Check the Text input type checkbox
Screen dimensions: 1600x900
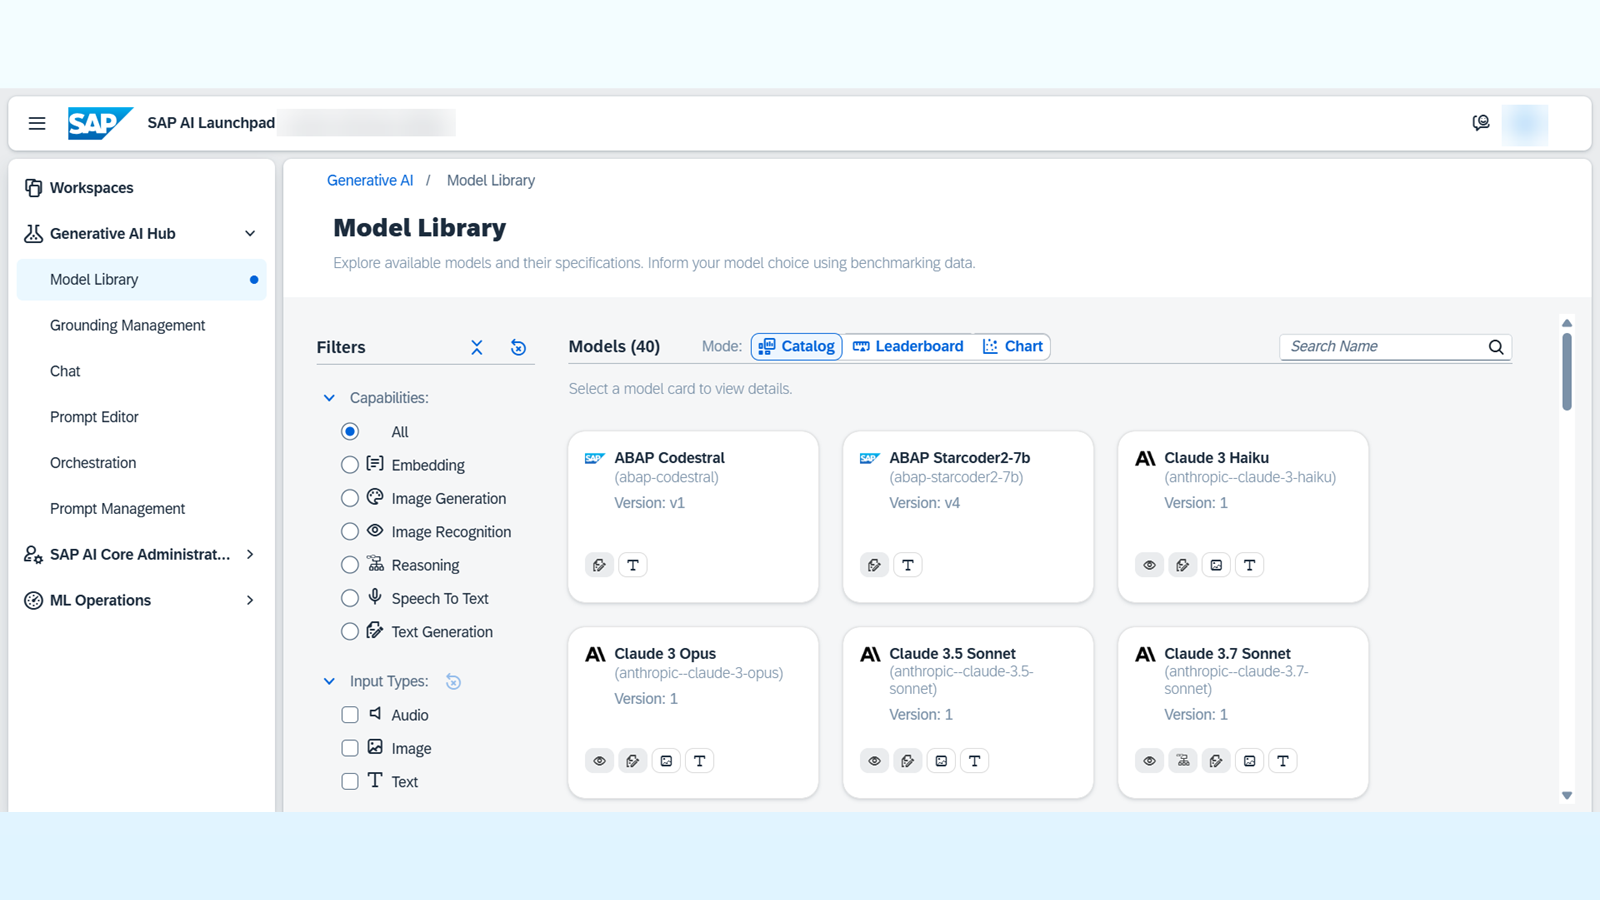click(x=350, y=782)
